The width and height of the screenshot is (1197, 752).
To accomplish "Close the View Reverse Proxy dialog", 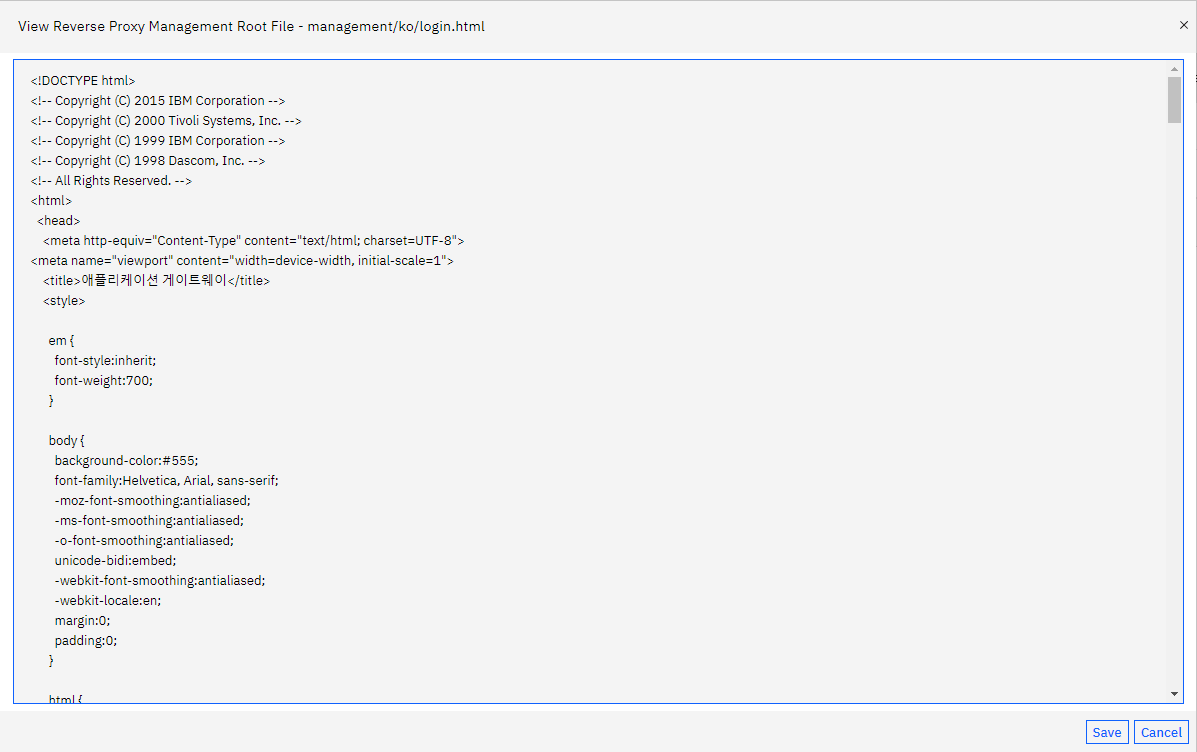I will [1183, 25].
